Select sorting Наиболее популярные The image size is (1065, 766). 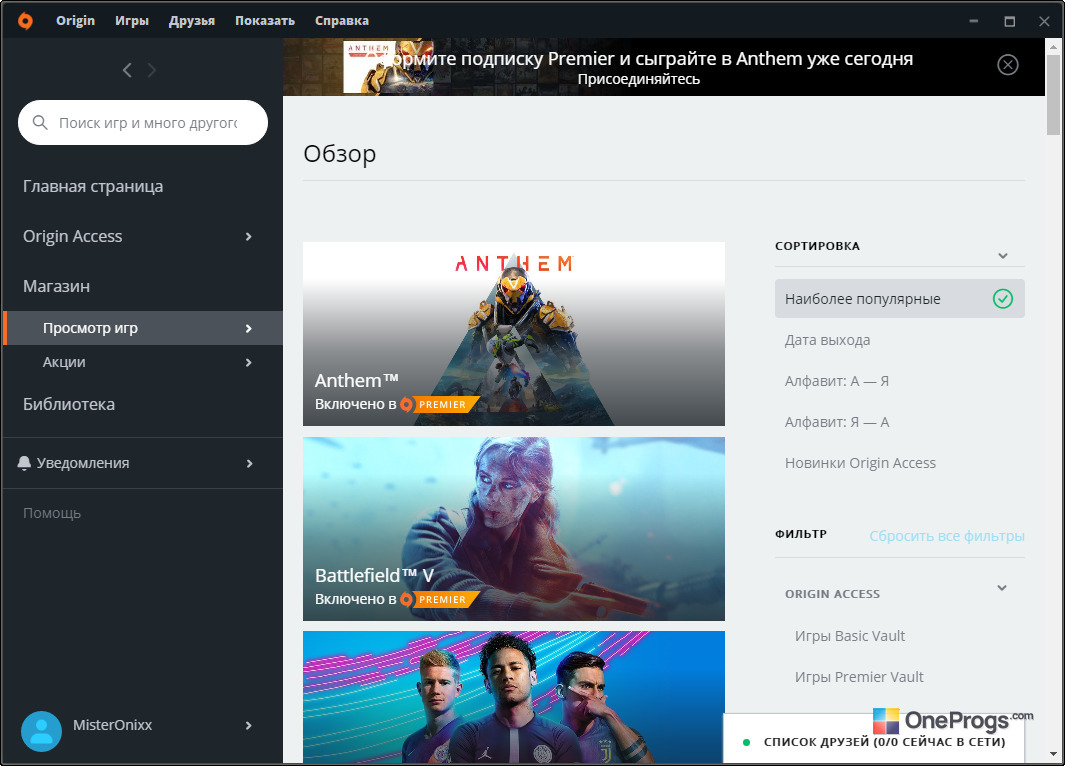pos(899,299)
